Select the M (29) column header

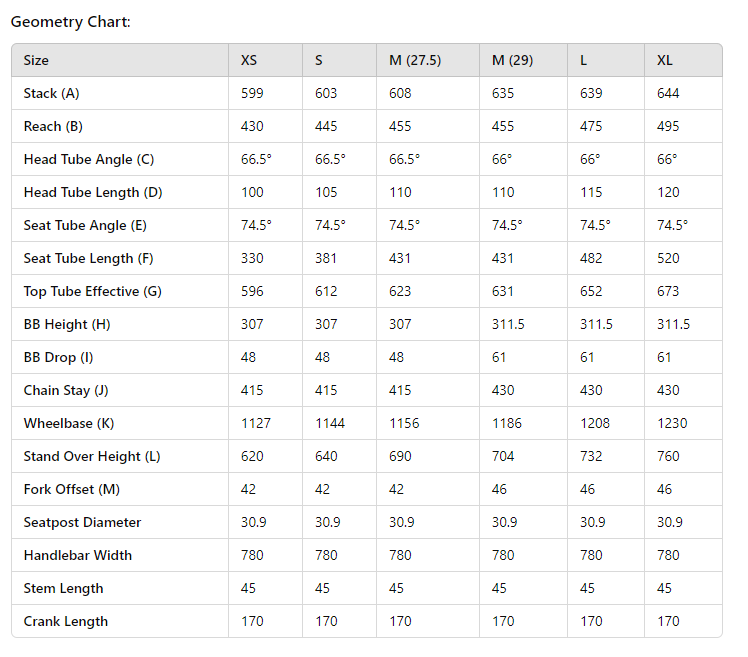click(512, 60)
